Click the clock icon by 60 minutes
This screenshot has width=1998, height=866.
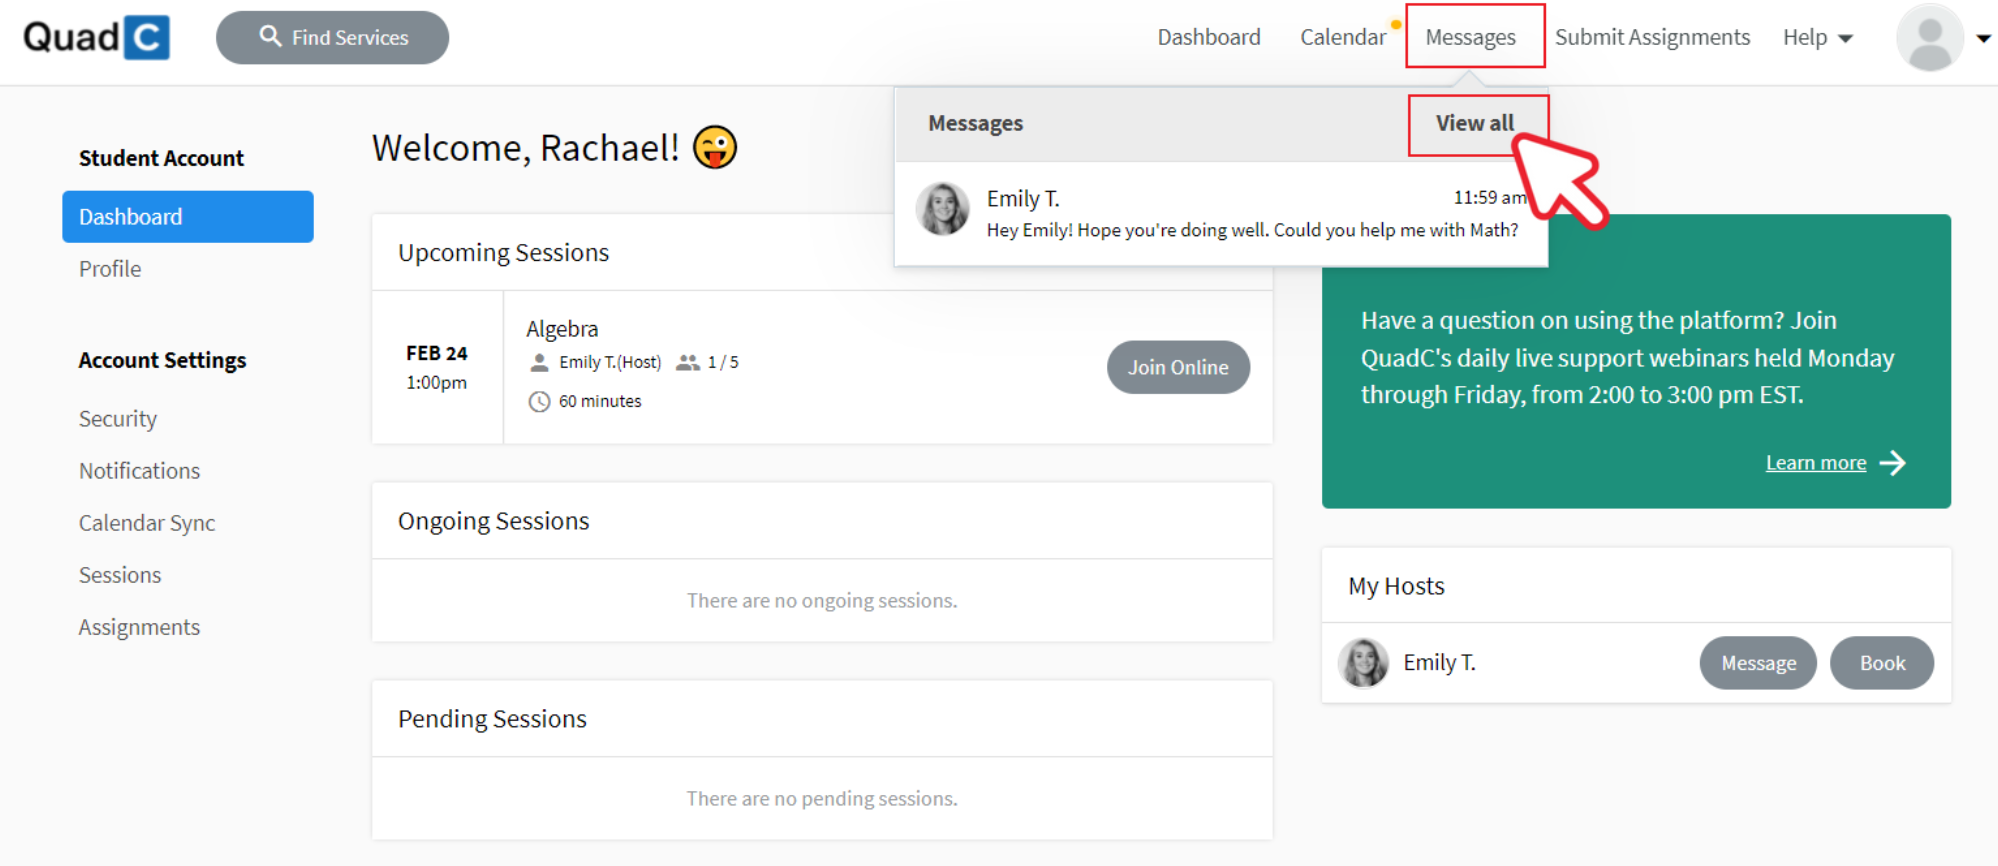(539, 402)
